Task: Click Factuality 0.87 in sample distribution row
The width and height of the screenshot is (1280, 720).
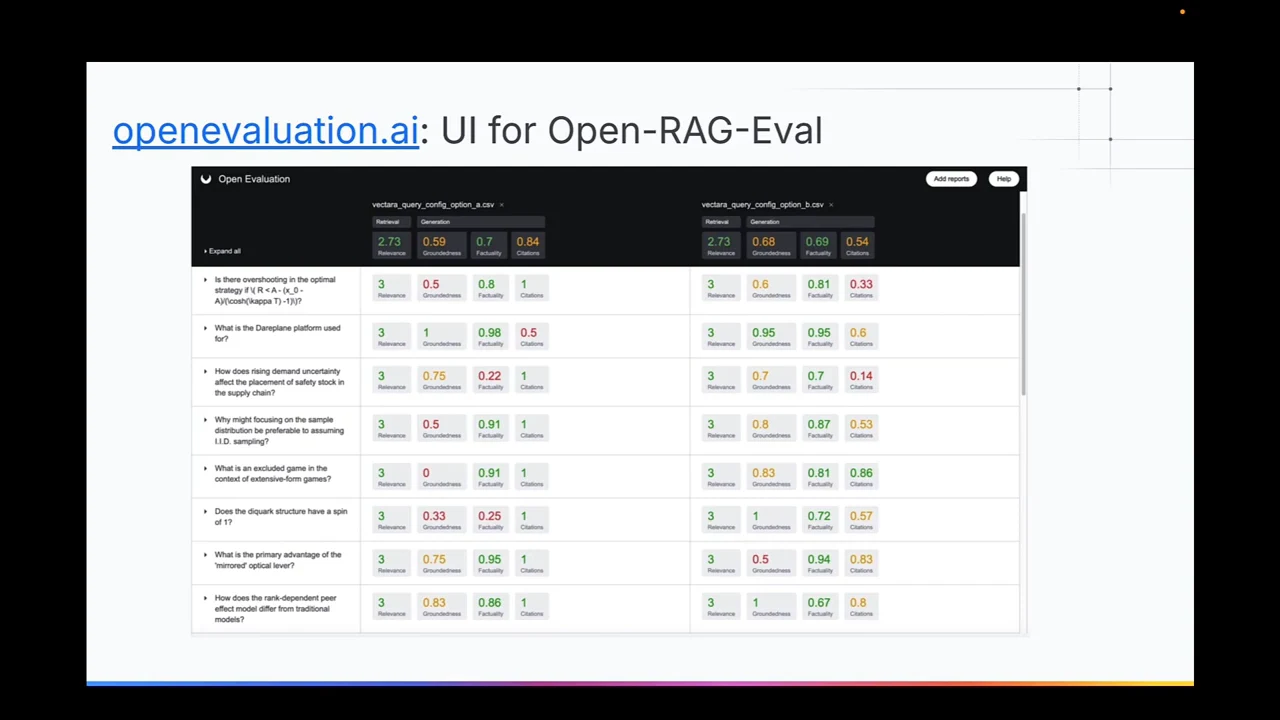Action: (x=819, y=428)
